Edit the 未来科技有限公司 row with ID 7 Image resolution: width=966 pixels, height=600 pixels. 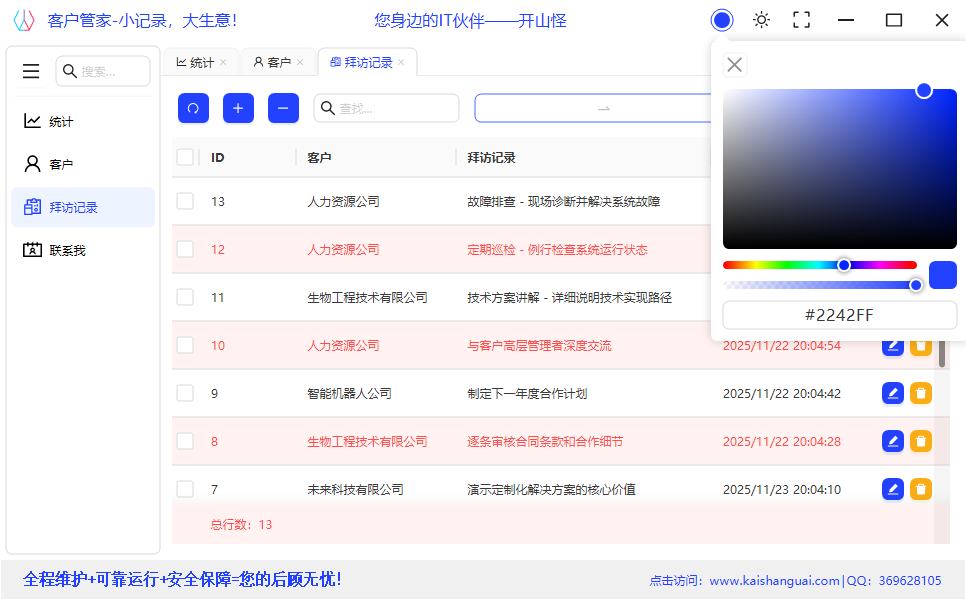click(893, 489)
